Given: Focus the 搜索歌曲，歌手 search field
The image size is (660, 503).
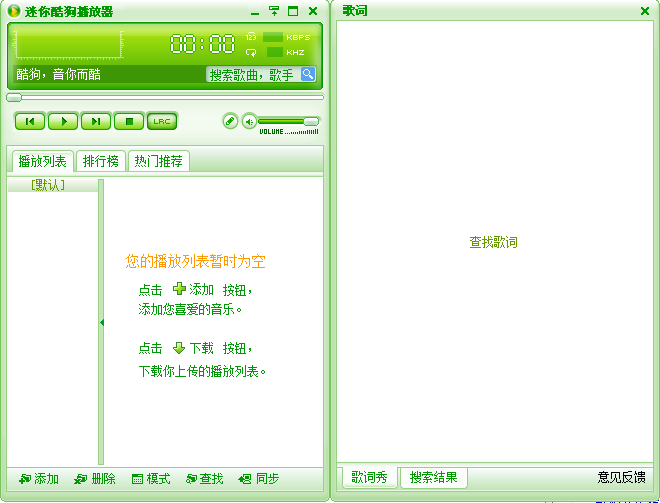Looking at the screenshot, I should coord(253,75).
